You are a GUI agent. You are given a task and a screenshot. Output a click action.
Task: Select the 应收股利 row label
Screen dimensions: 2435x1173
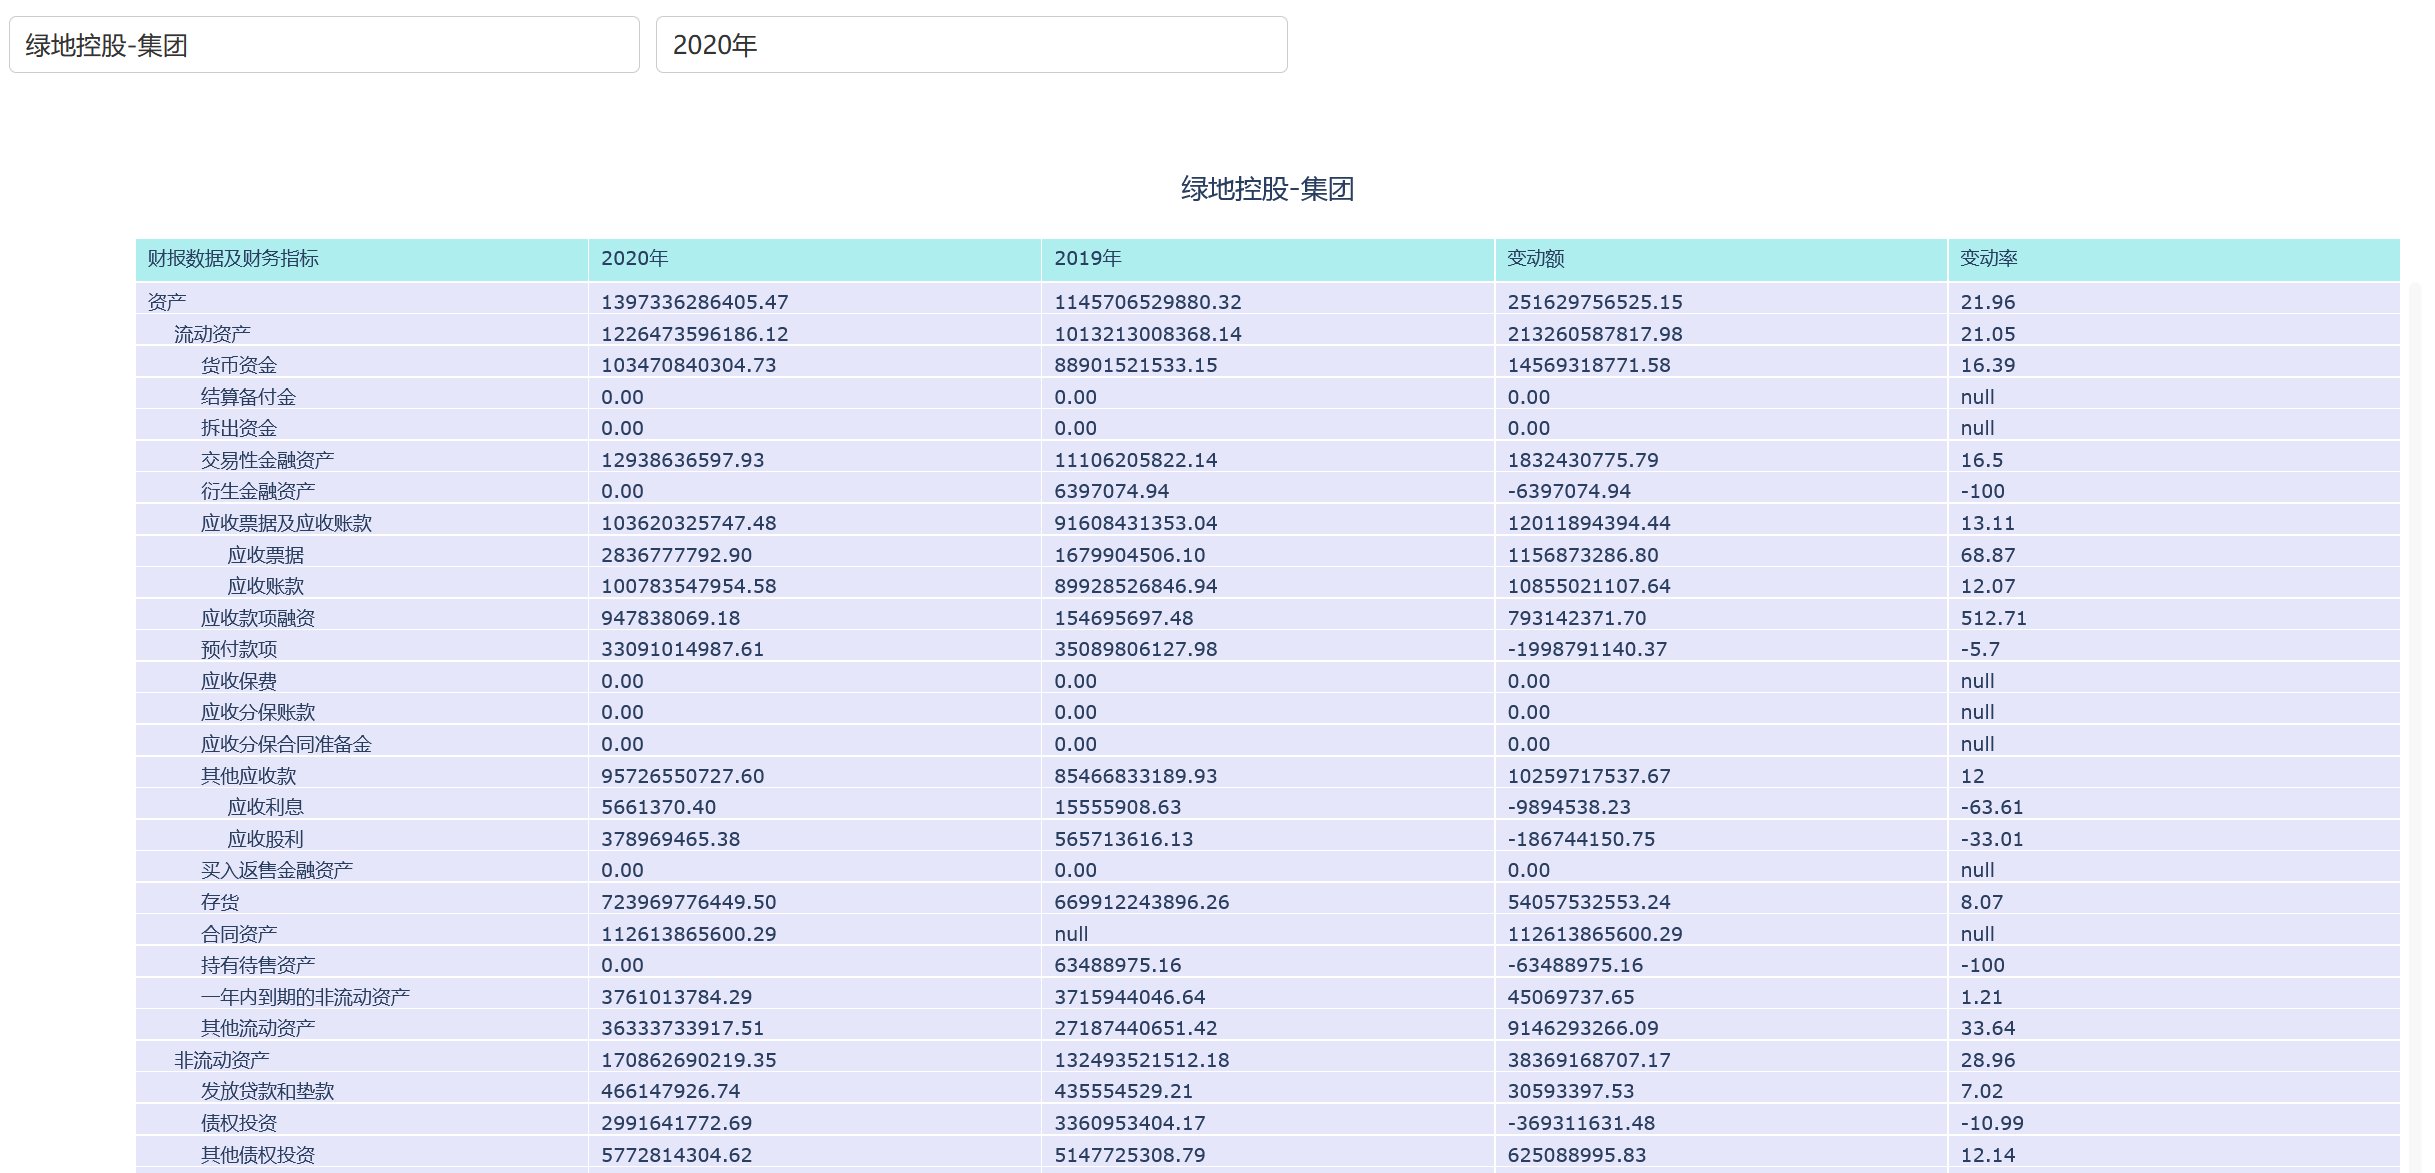pyautogui.click(x=265, y=839)
